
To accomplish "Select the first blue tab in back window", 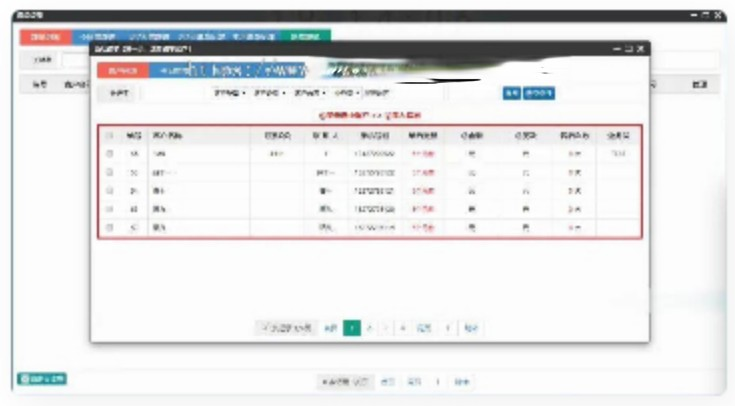I will click(98, 37).
